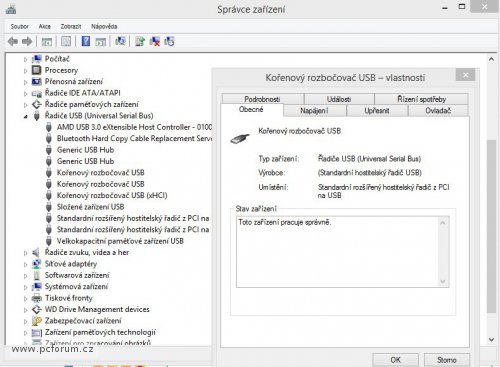This screenshot has height=367, width=500.
Task: Expand the Softwarová zařízení node
Action: pos(25,276)
